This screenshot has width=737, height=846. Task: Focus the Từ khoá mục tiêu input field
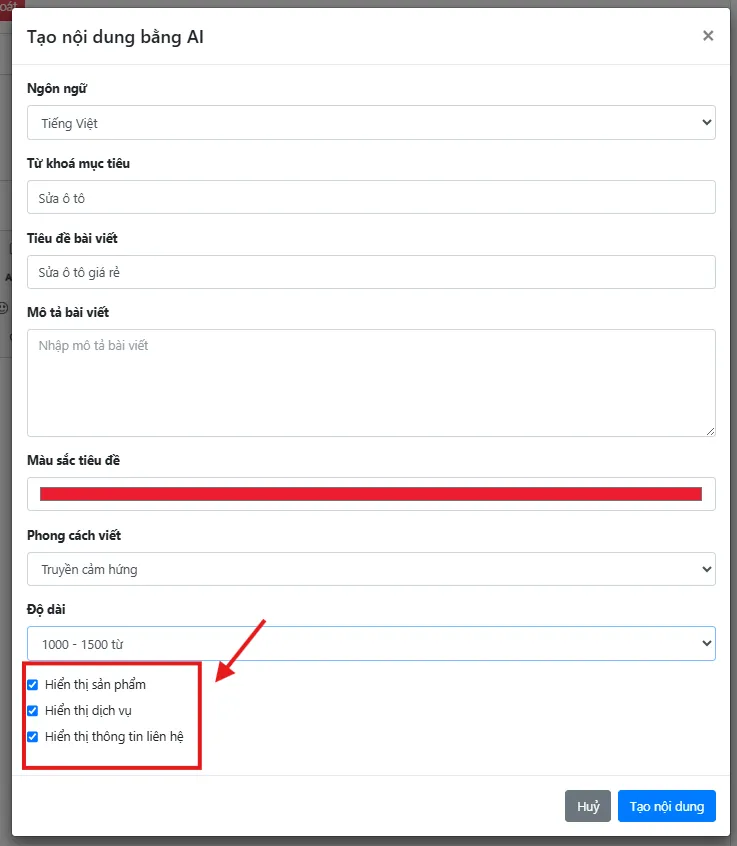pos(371,197)
